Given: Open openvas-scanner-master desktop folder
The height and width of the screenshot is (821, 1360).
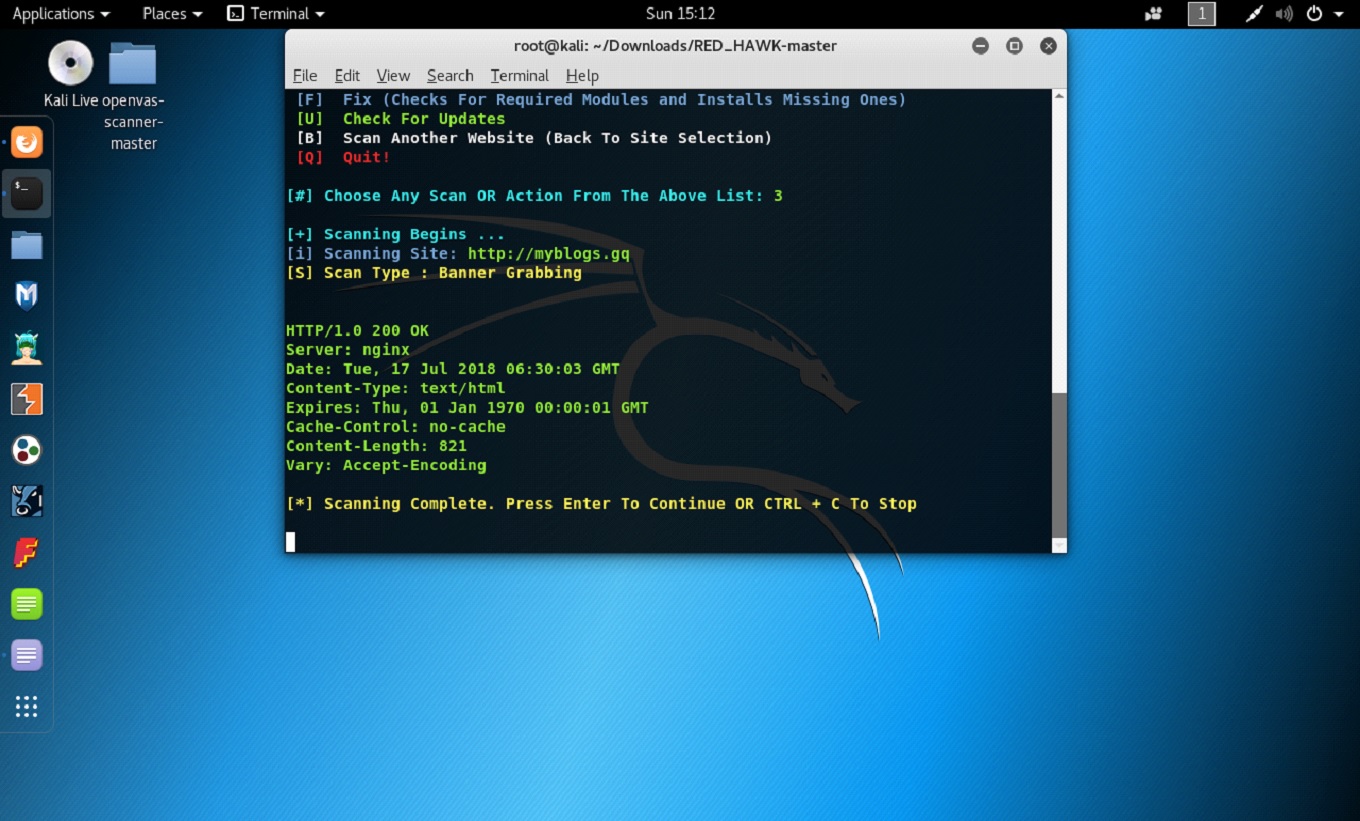Looking at the screenshot, I should (134, 96).
